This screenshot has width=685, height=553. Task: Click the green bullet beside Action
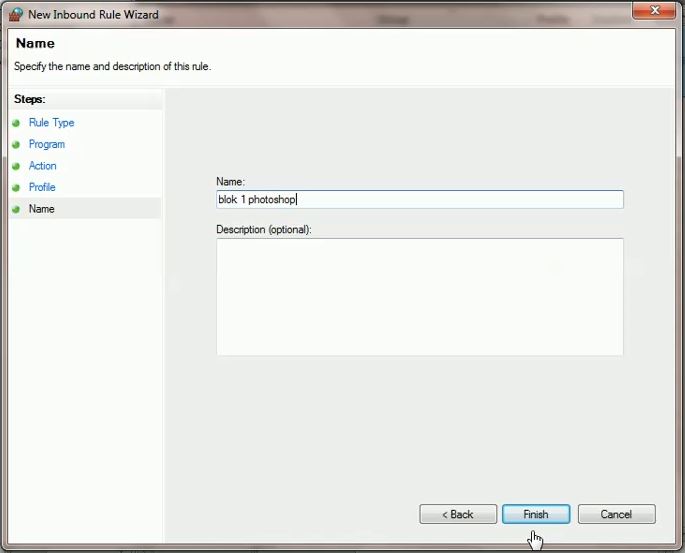[16, 166]
